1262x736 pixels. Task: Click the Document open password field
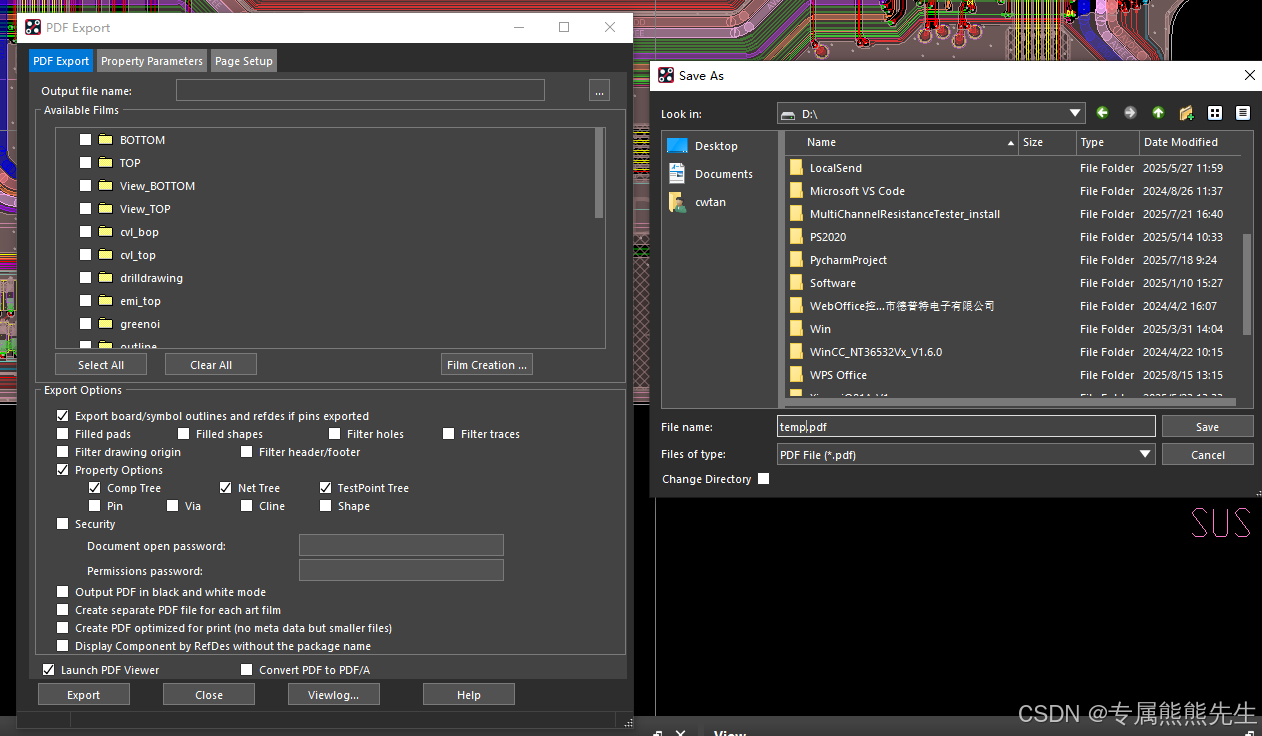pos(401,546)
